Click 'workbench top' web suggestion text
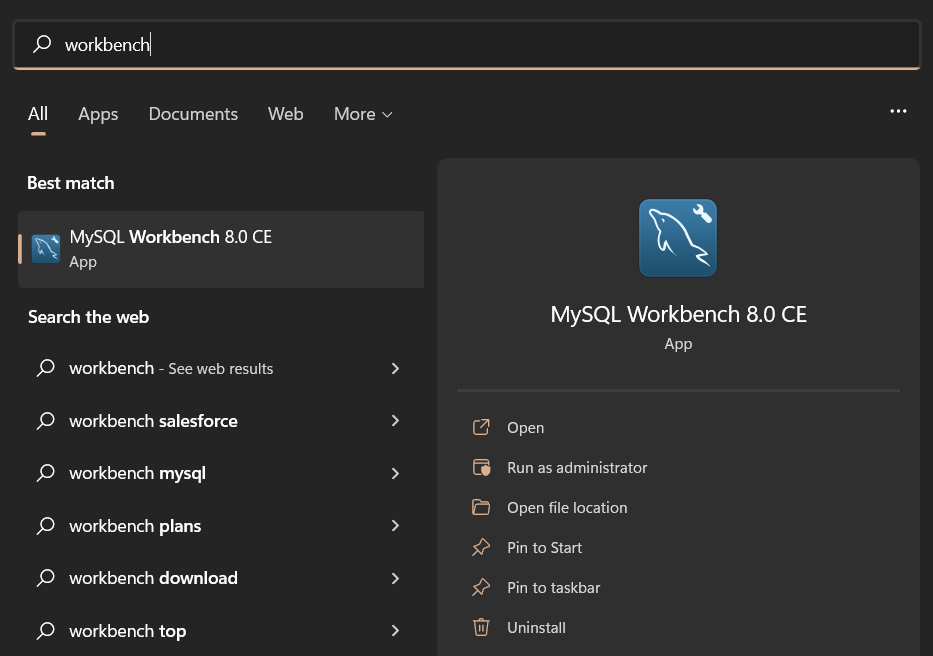933x656 pixels. (127, 630)
